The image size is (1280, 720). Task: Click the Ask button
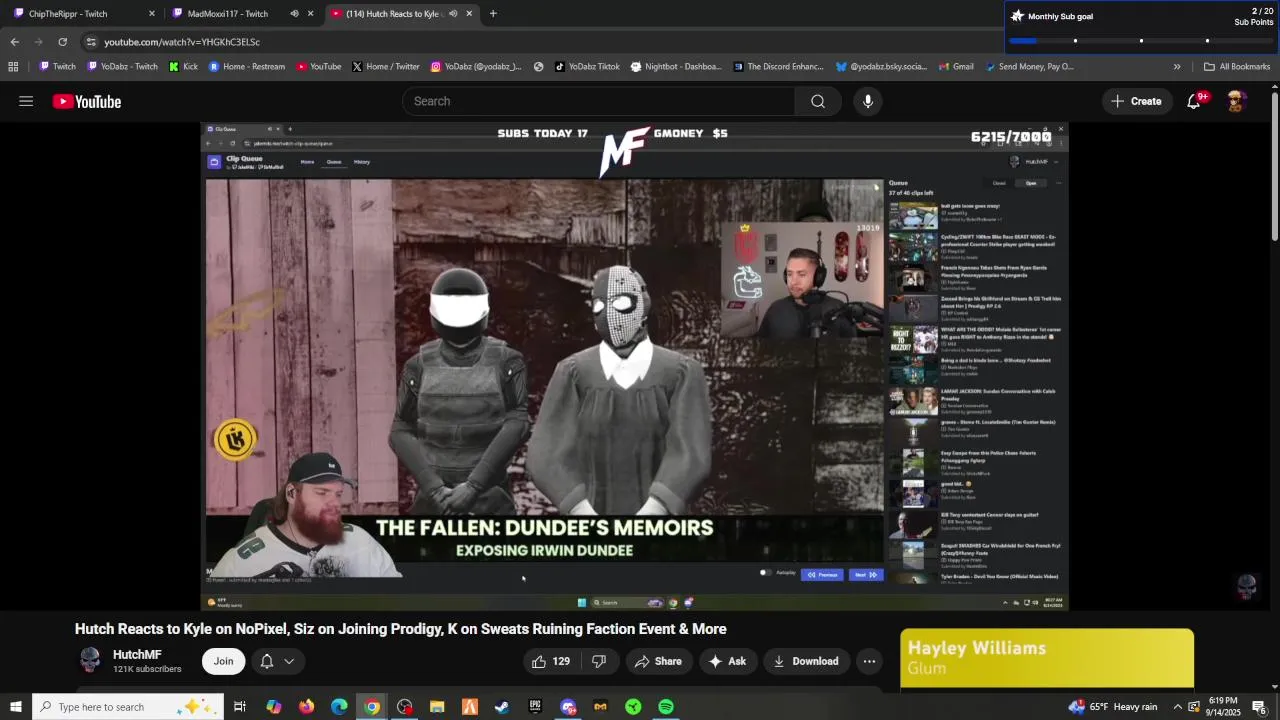coord(727,661)
